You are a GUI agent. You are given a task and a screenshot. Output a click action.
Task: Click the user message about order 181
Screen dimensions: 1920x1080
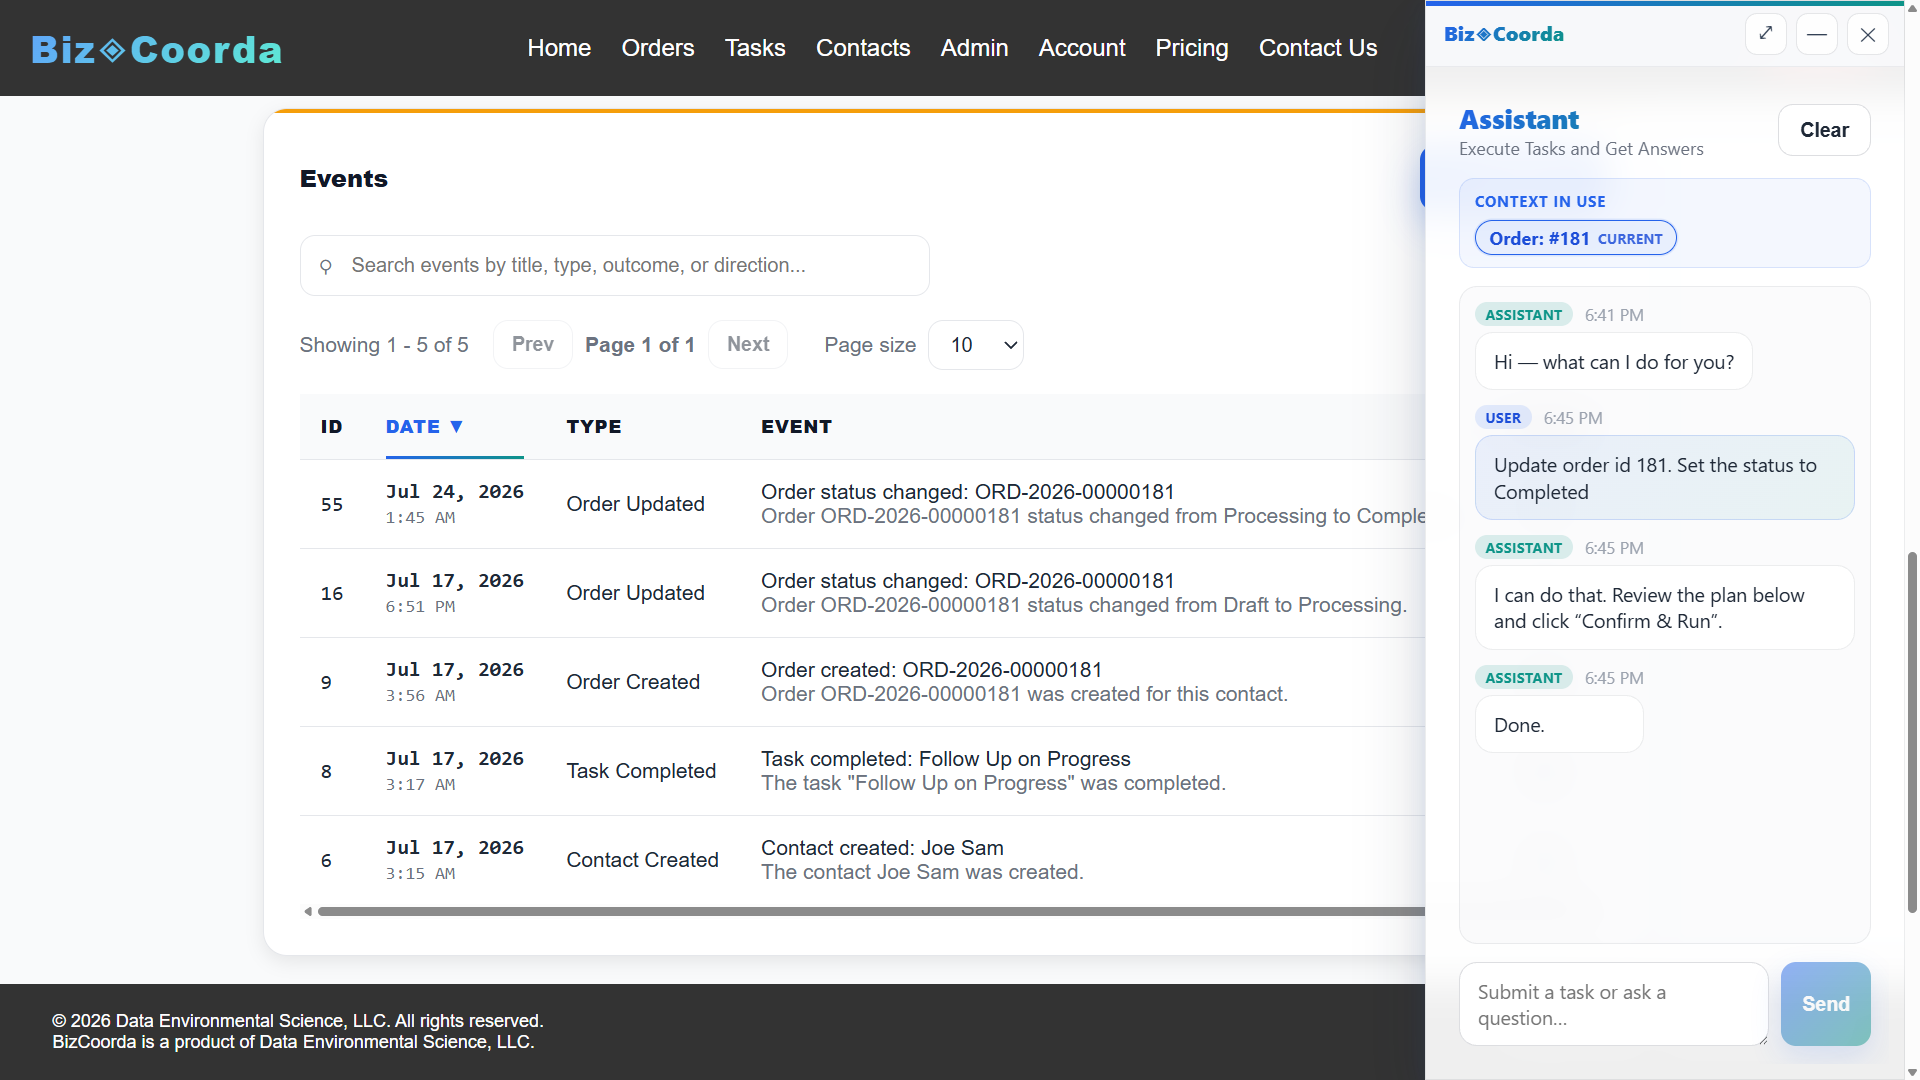click(1664, 478)
